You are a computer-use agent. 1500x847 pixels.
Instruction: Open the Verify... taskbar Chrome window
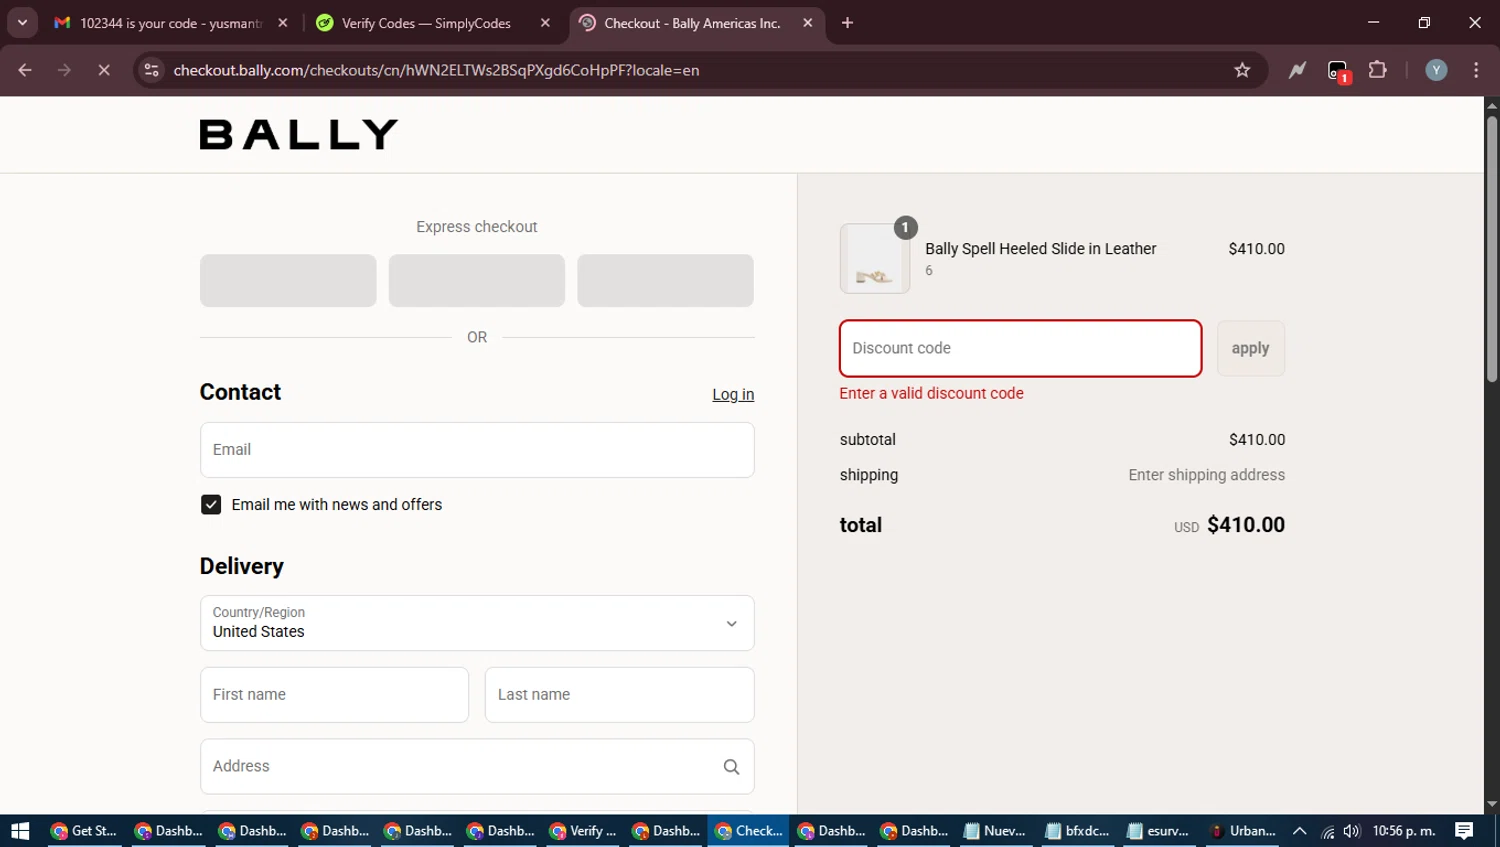pos(581,831)
